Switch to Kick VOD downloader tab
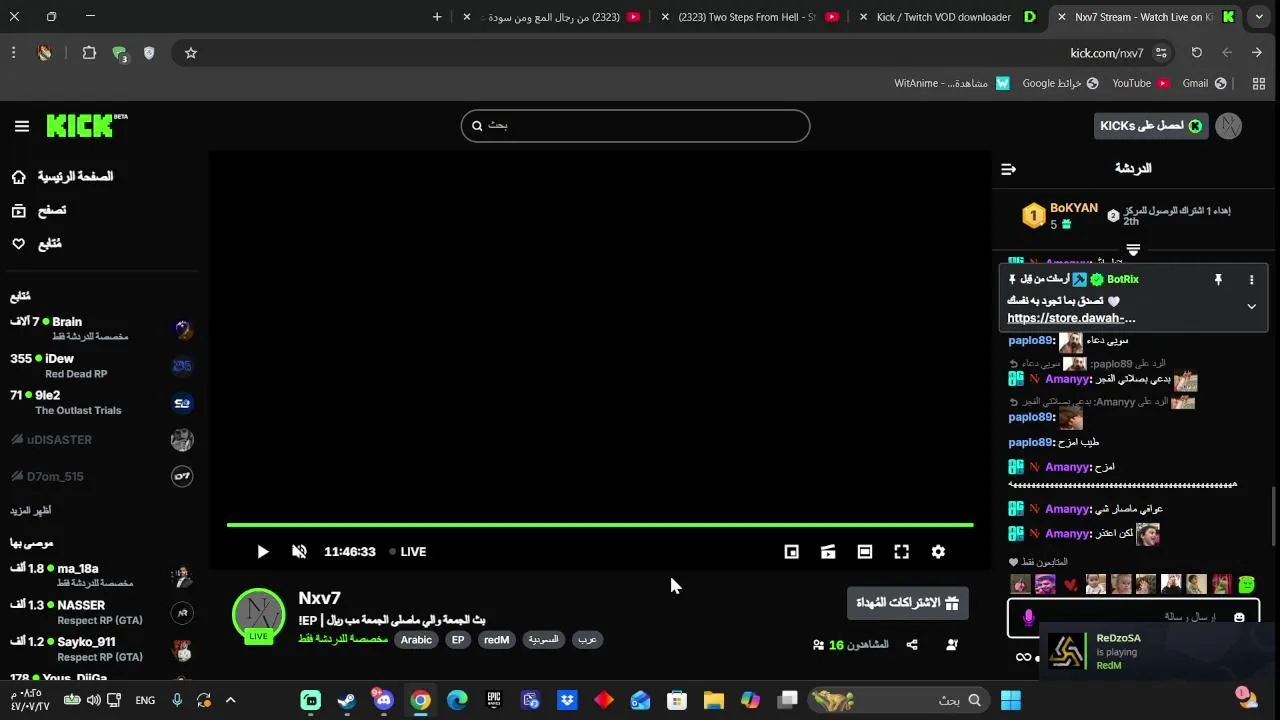Screen dimensions: 1280x720 tap(950, 17)
